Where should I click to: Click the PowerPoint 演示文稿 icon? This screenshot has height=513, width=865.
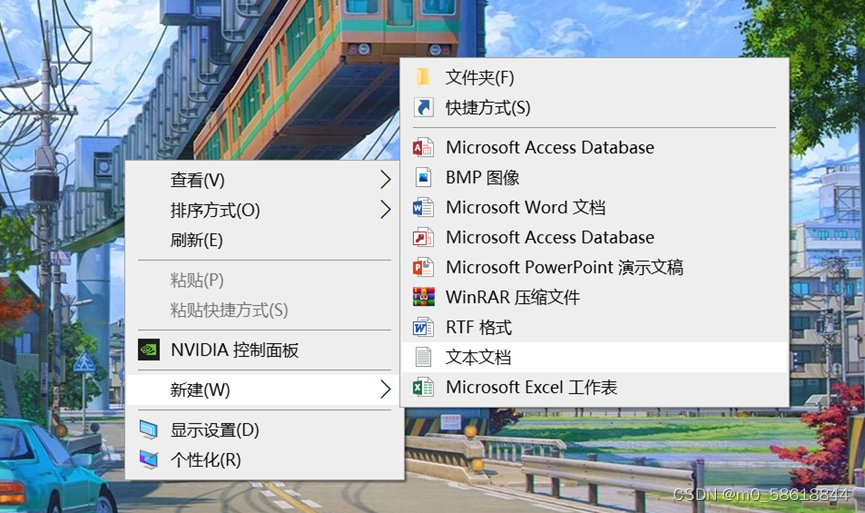click(x=423, y=267)
